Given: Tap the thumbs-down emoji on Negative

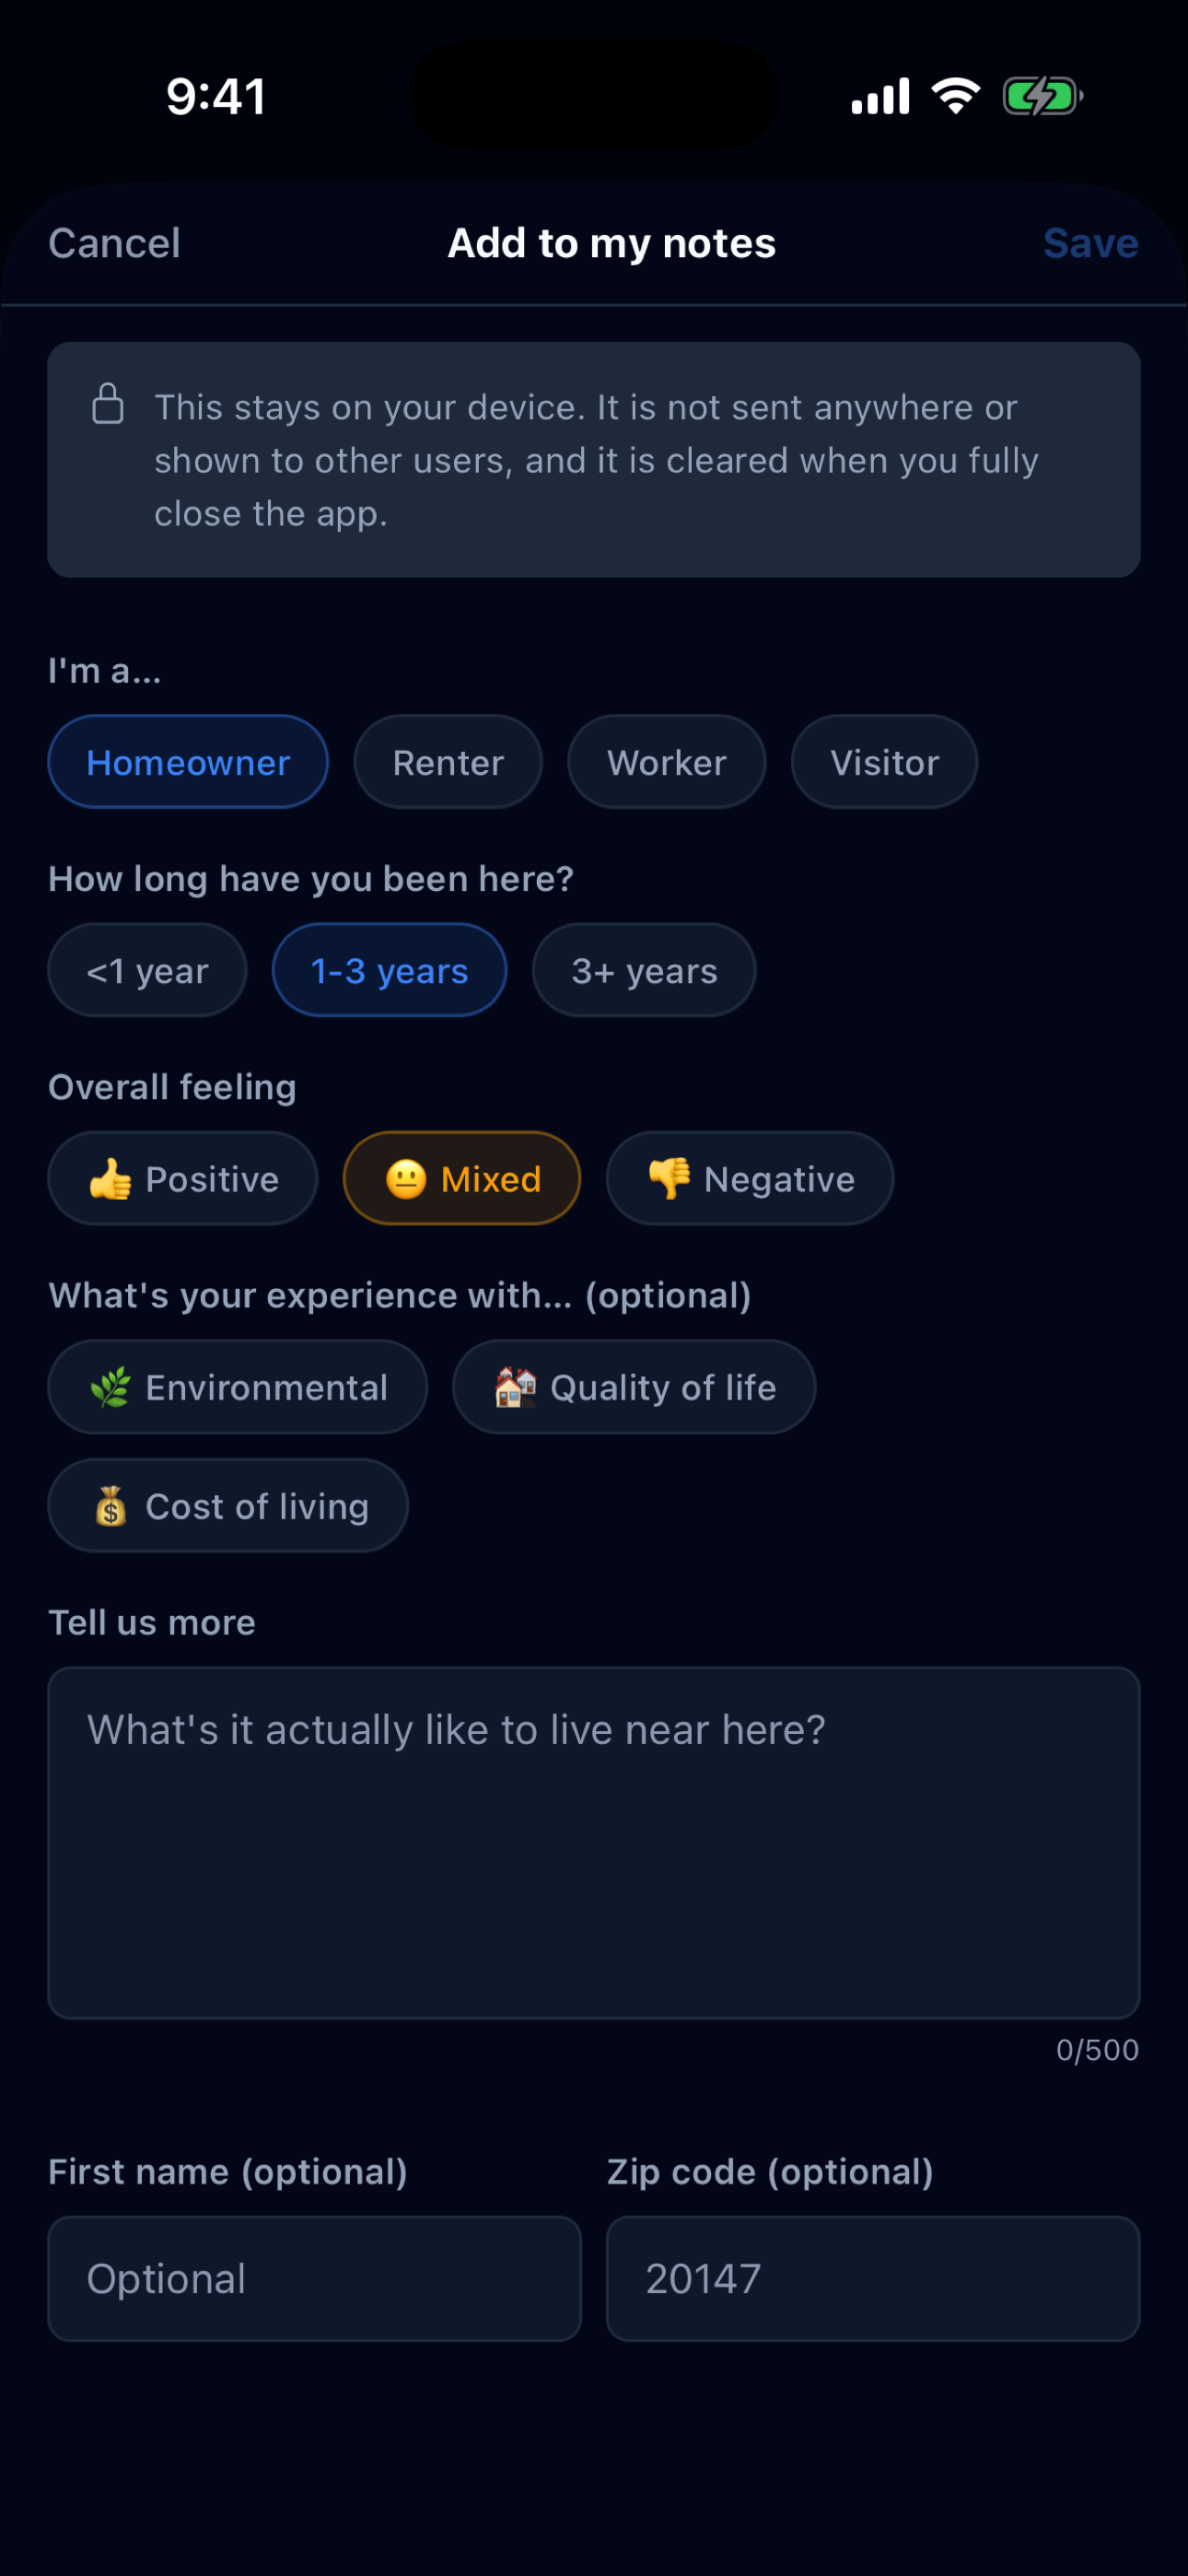Looking at the screenshot, I should click(669, 1179).
